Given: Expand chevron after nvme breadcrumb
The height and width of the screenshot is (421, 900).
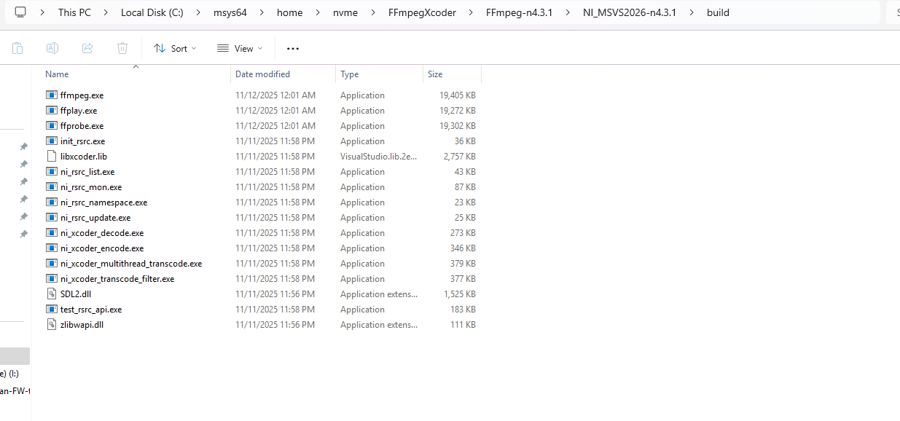Looking at the screenshot, I should coord(373,12).
